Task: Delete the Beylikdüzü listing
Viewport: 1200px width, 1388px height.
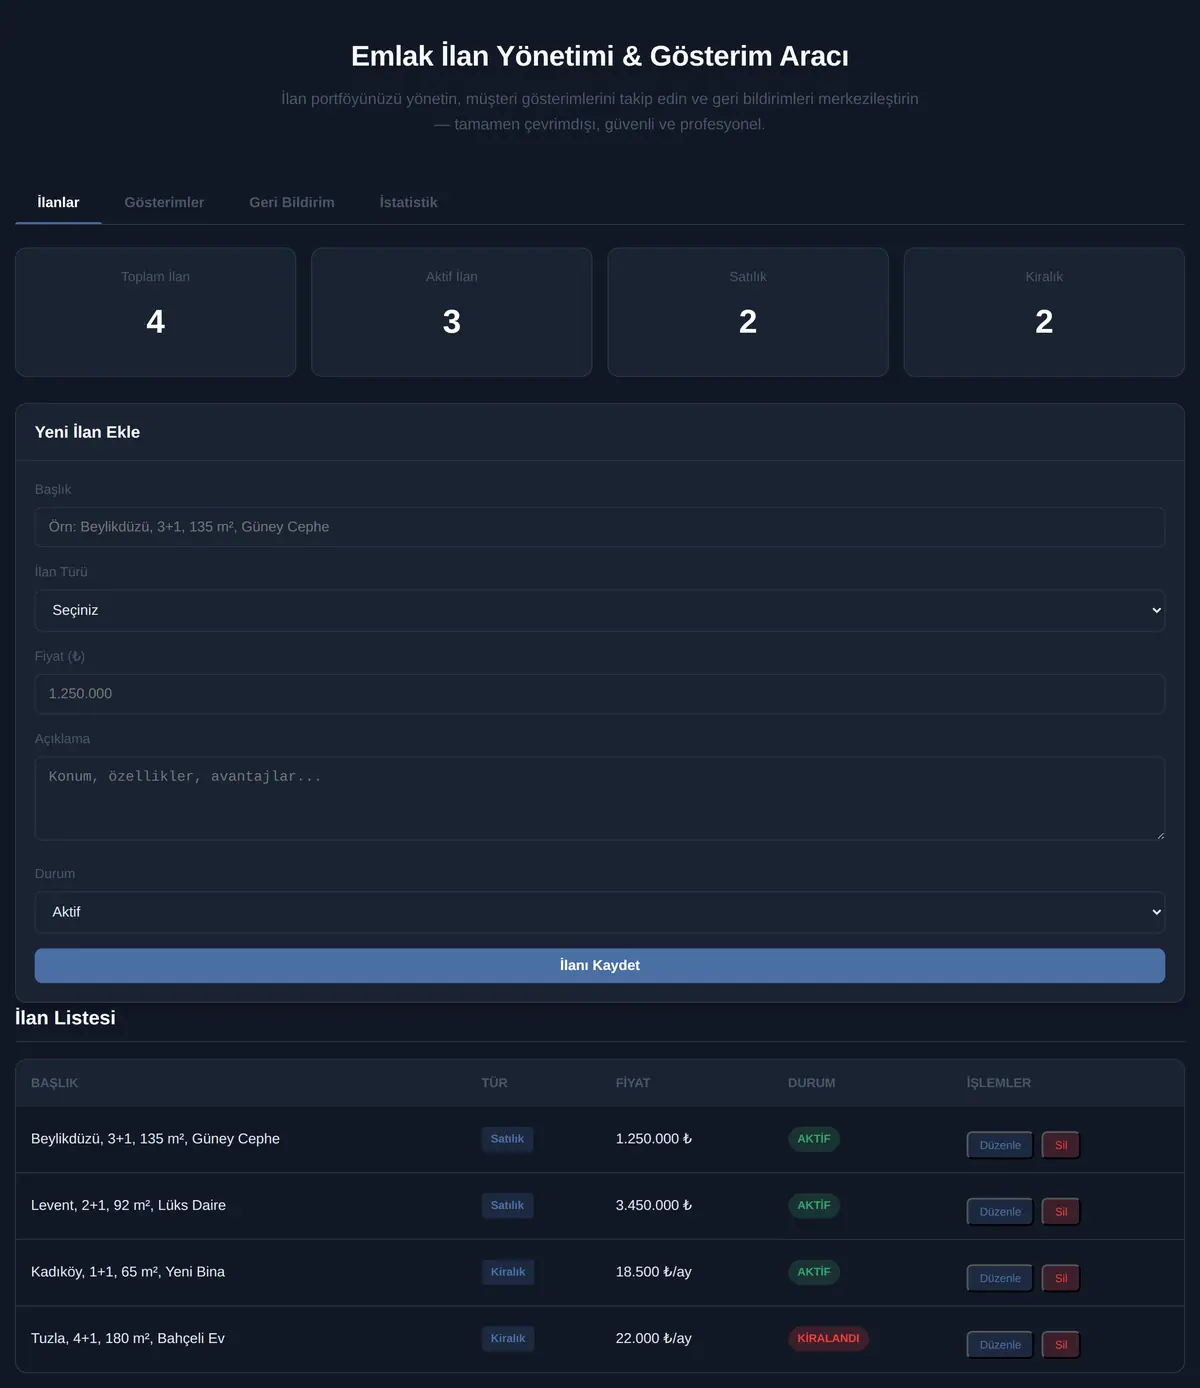Action: pos(1061,1145)
